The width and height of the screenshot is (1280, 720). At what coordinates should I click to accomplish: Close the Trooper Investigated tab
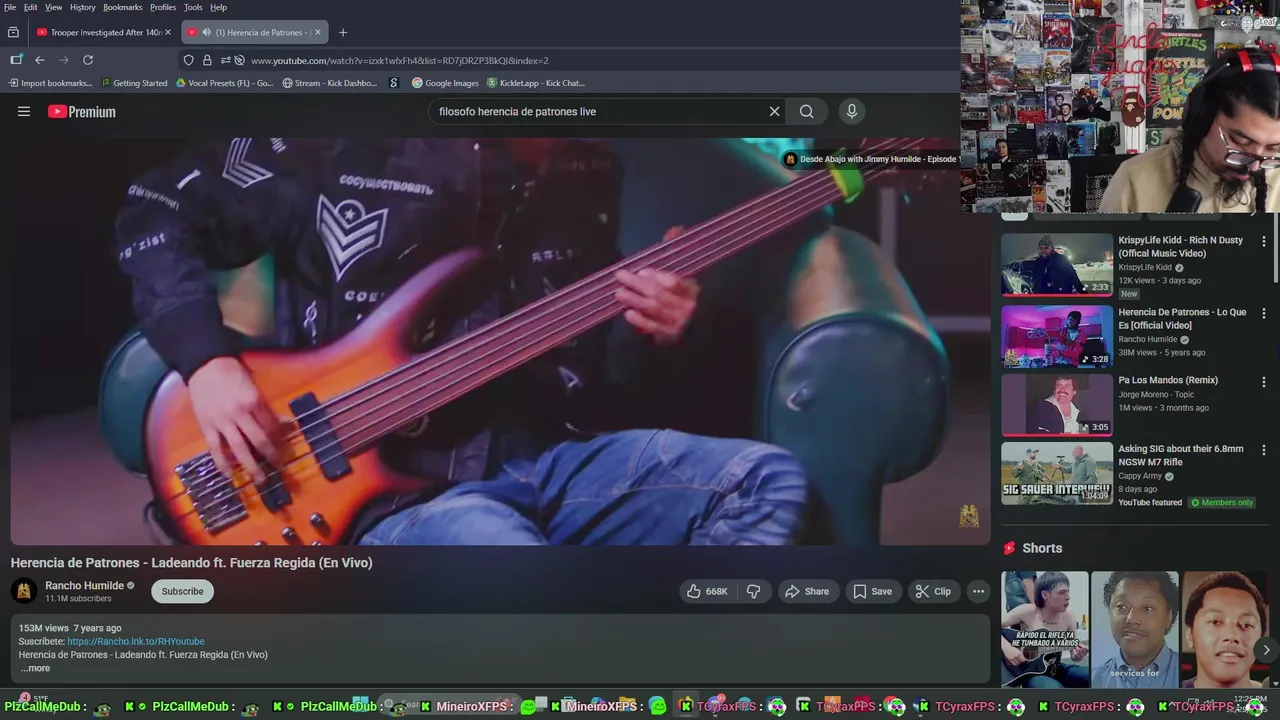coord(168,32)
